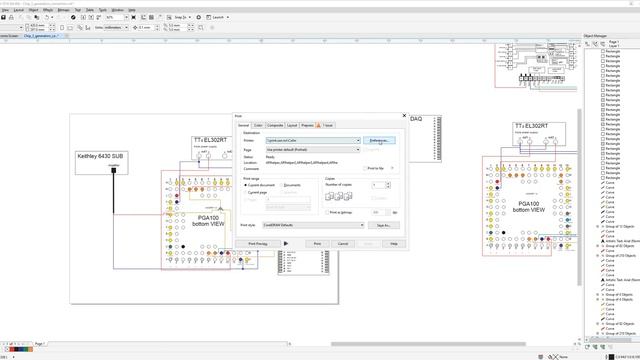
Task: Expand the Group of 12 Objects item
Action: (598, 227)
